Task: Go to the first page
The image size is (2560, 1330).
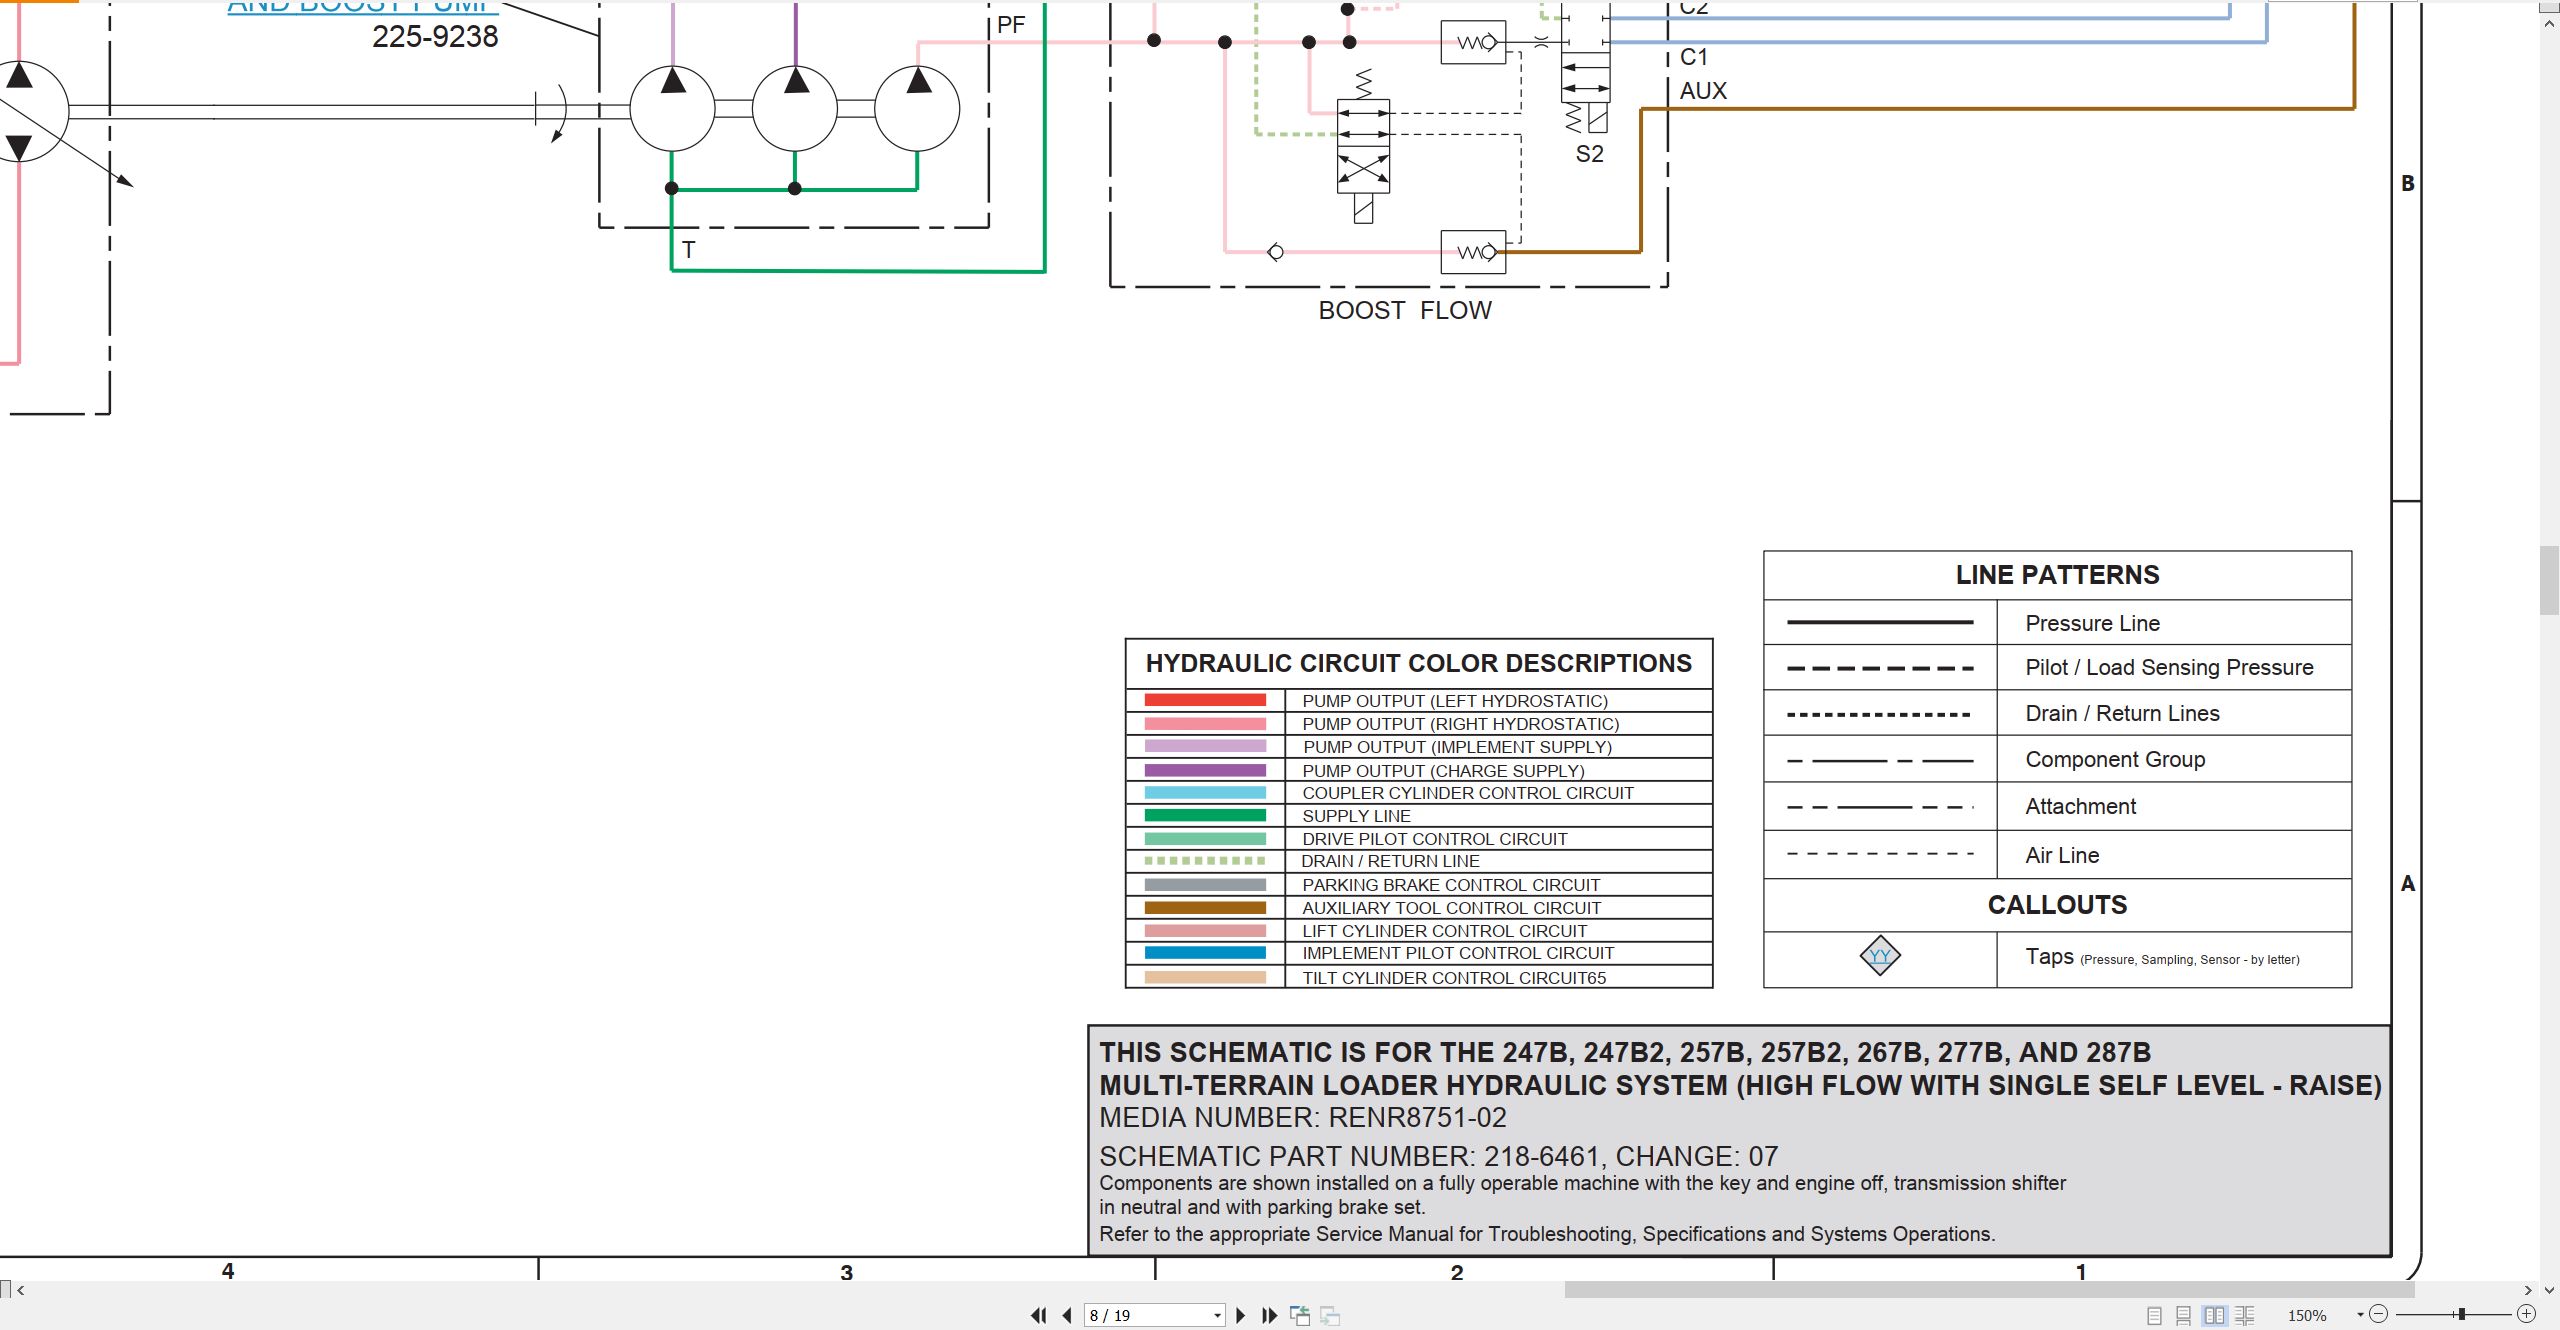Action: 1039,1316
